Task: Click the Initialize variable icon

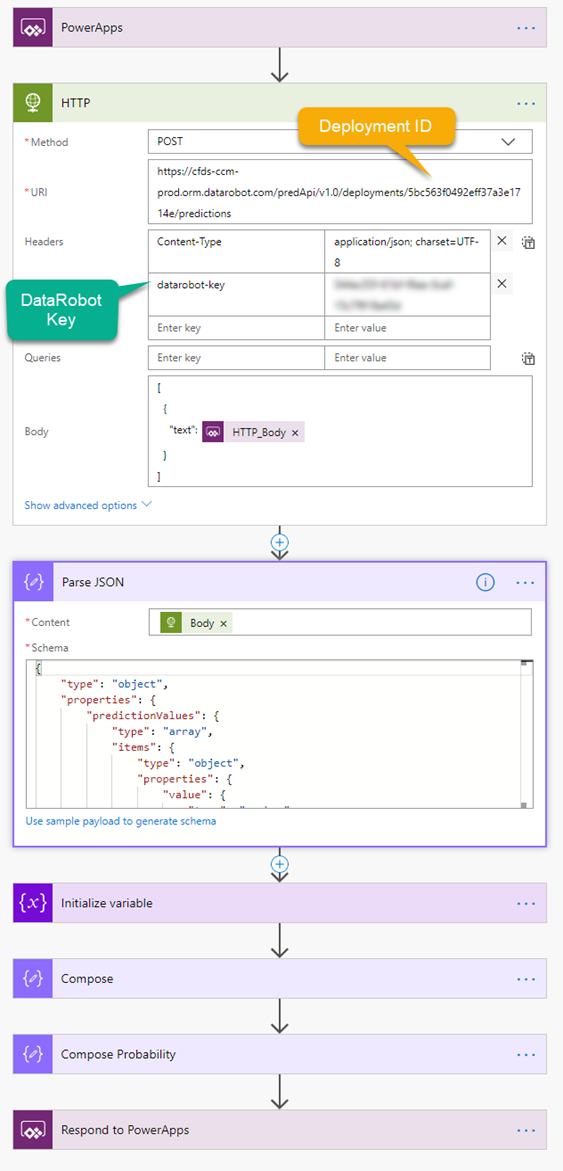Action: tap(33, 903)
